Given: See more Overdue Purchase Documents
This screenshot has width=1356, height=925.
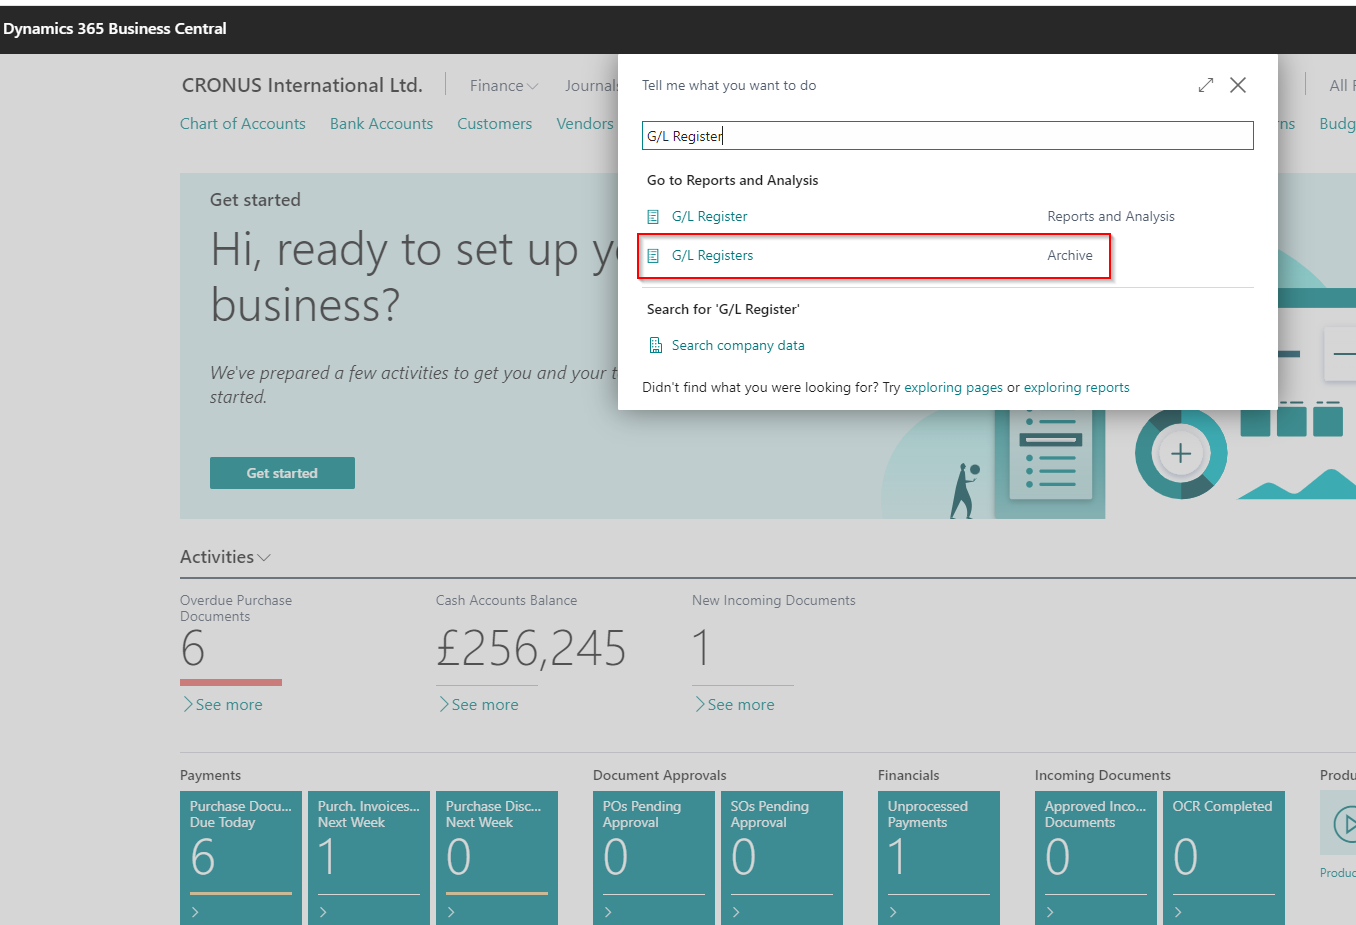Looking at the screenshot, I should (223, 705).
